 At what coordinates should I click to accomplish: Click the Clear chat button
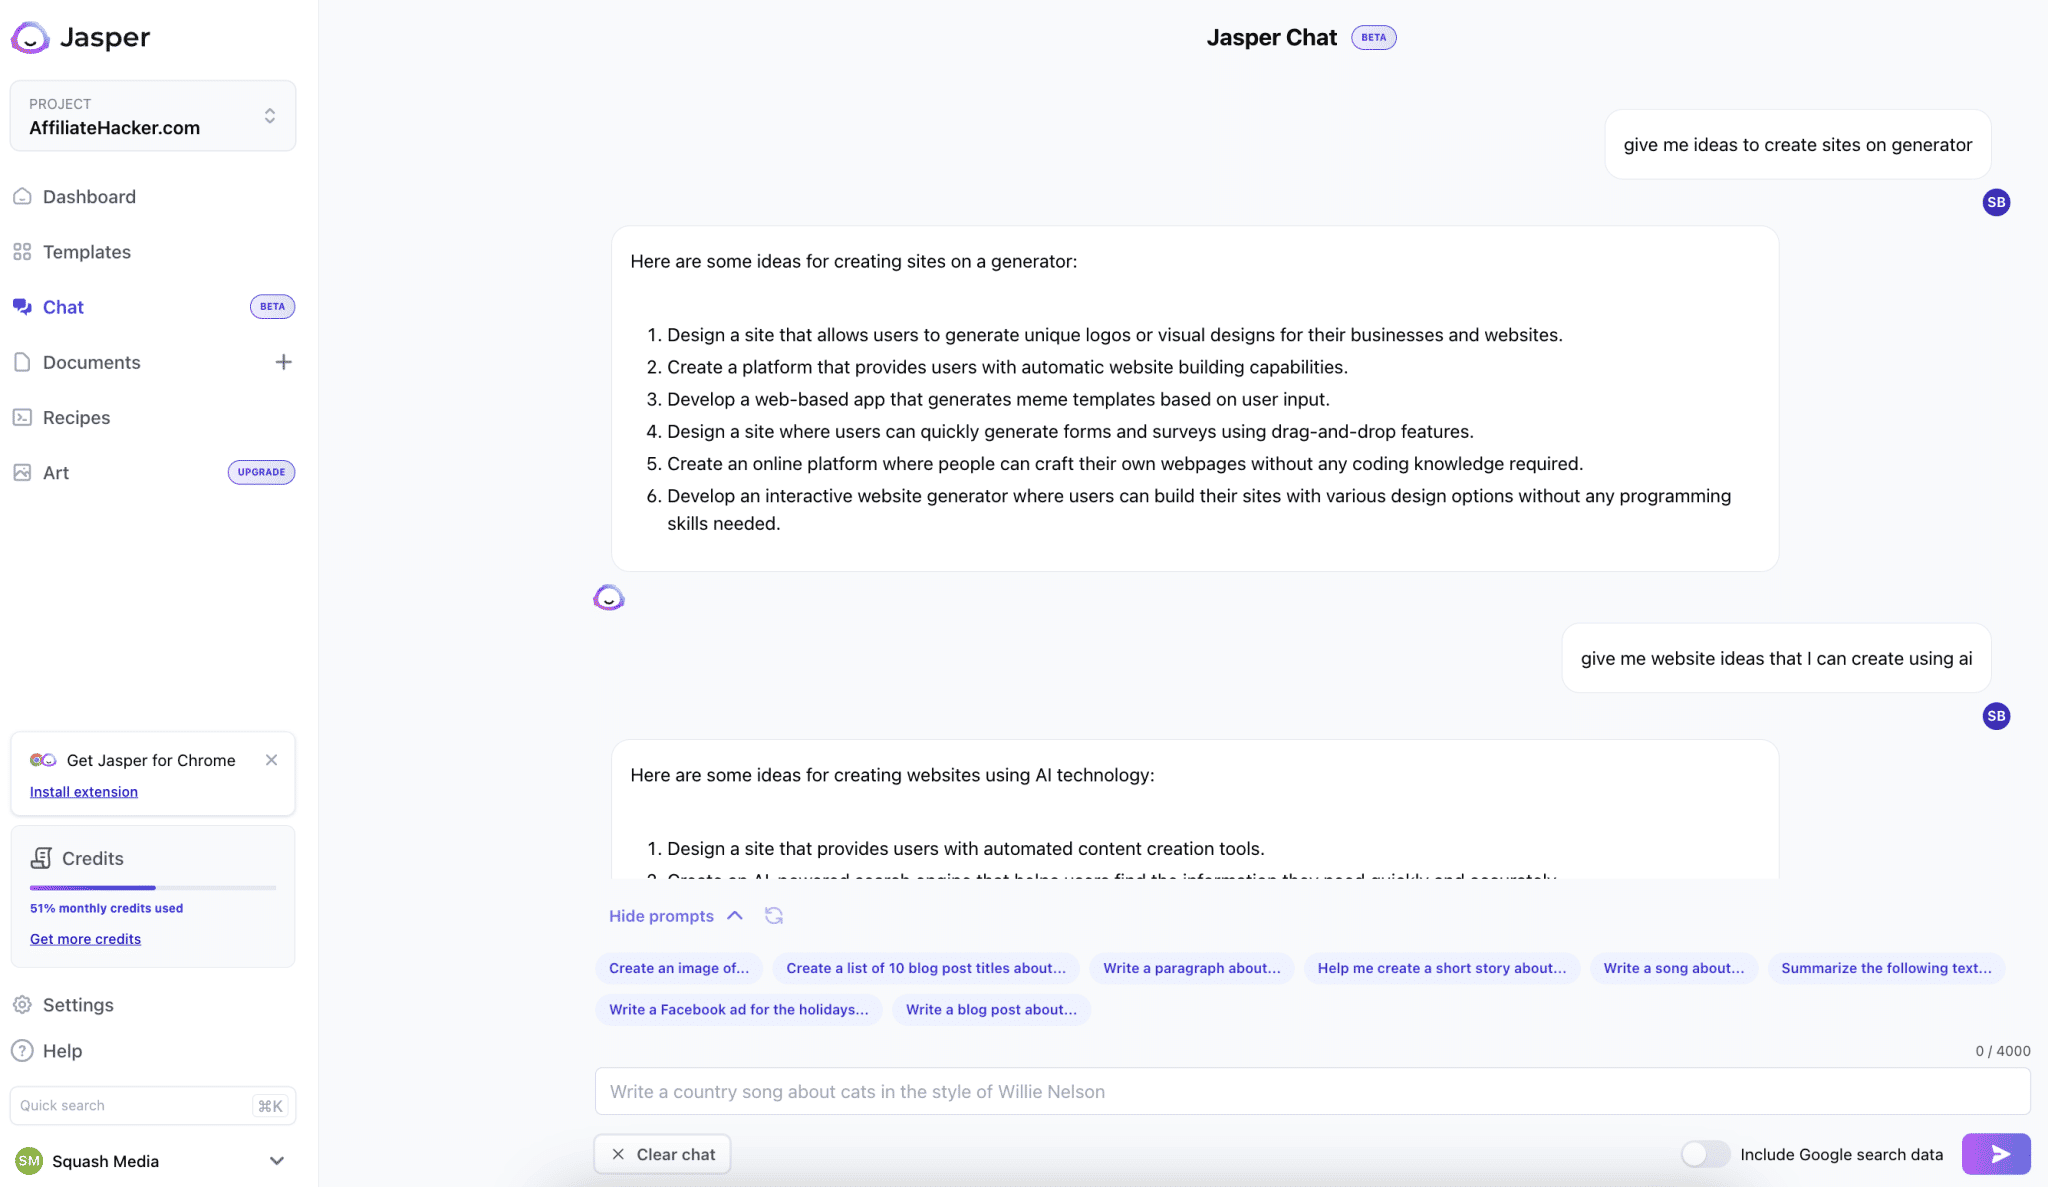click(663, 1154)
